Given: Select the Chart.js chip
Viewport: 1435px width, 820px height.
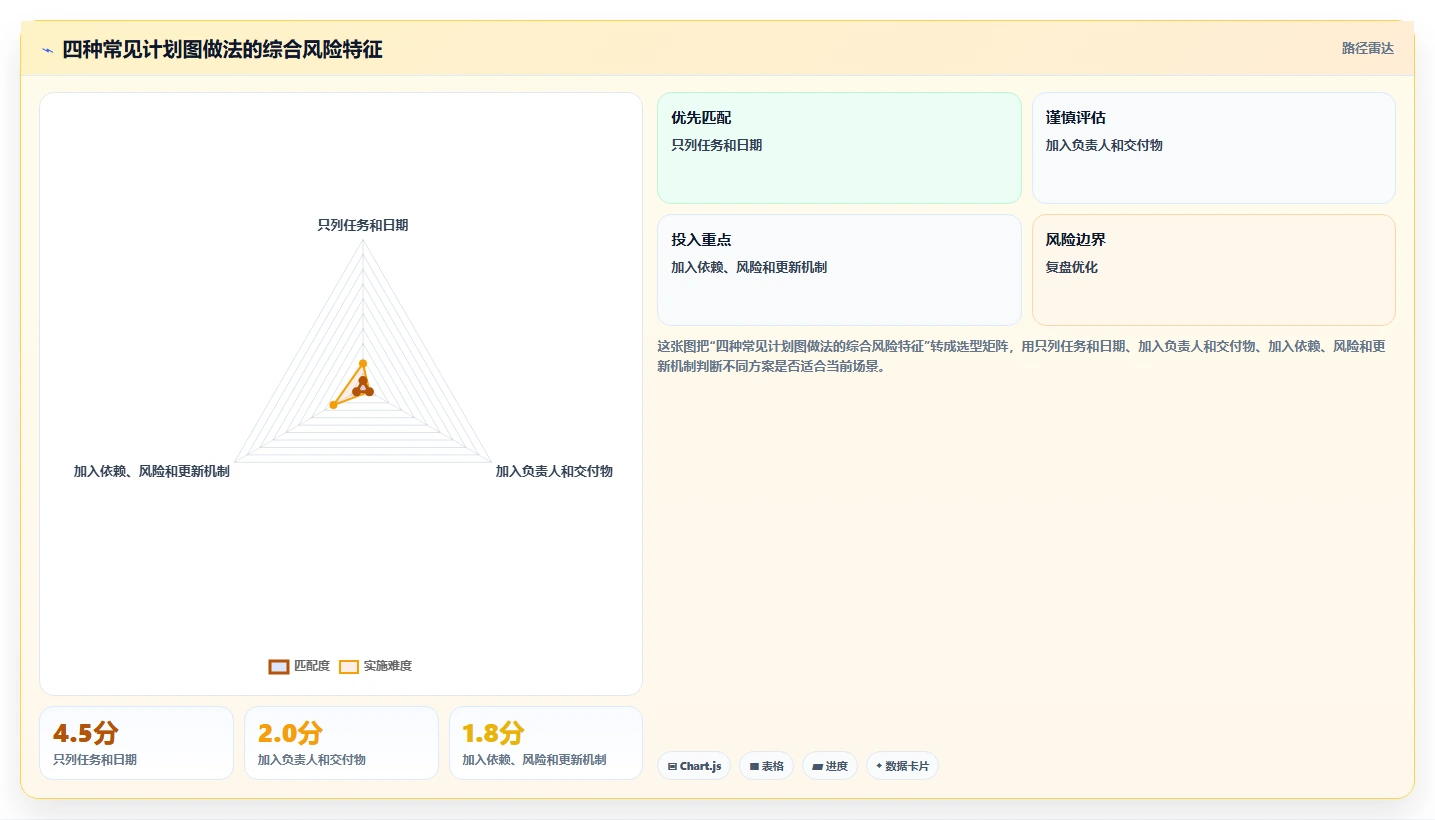Looking at the screenshot, I should tap(694, 766).
